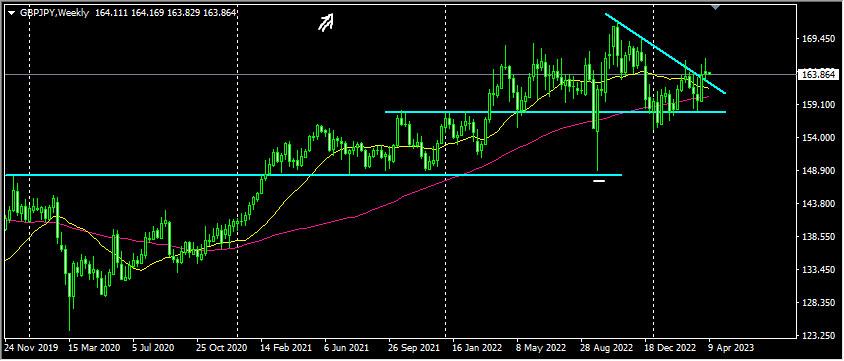
Task: Click the 148.900 price scale label
Action: (x=816, y=171)
